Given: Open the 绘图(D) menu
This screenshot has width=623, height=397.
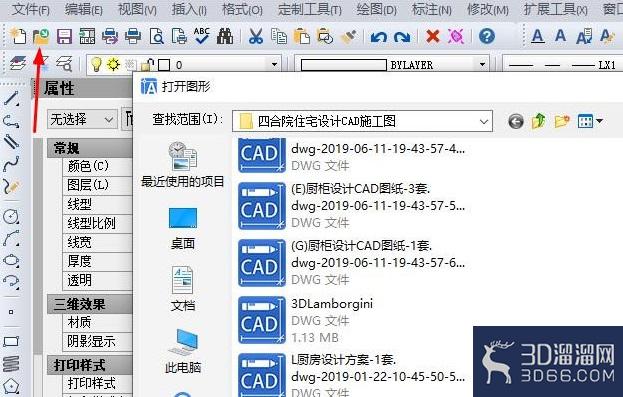Looking at the screenshot, I should (x=376, y=9).
